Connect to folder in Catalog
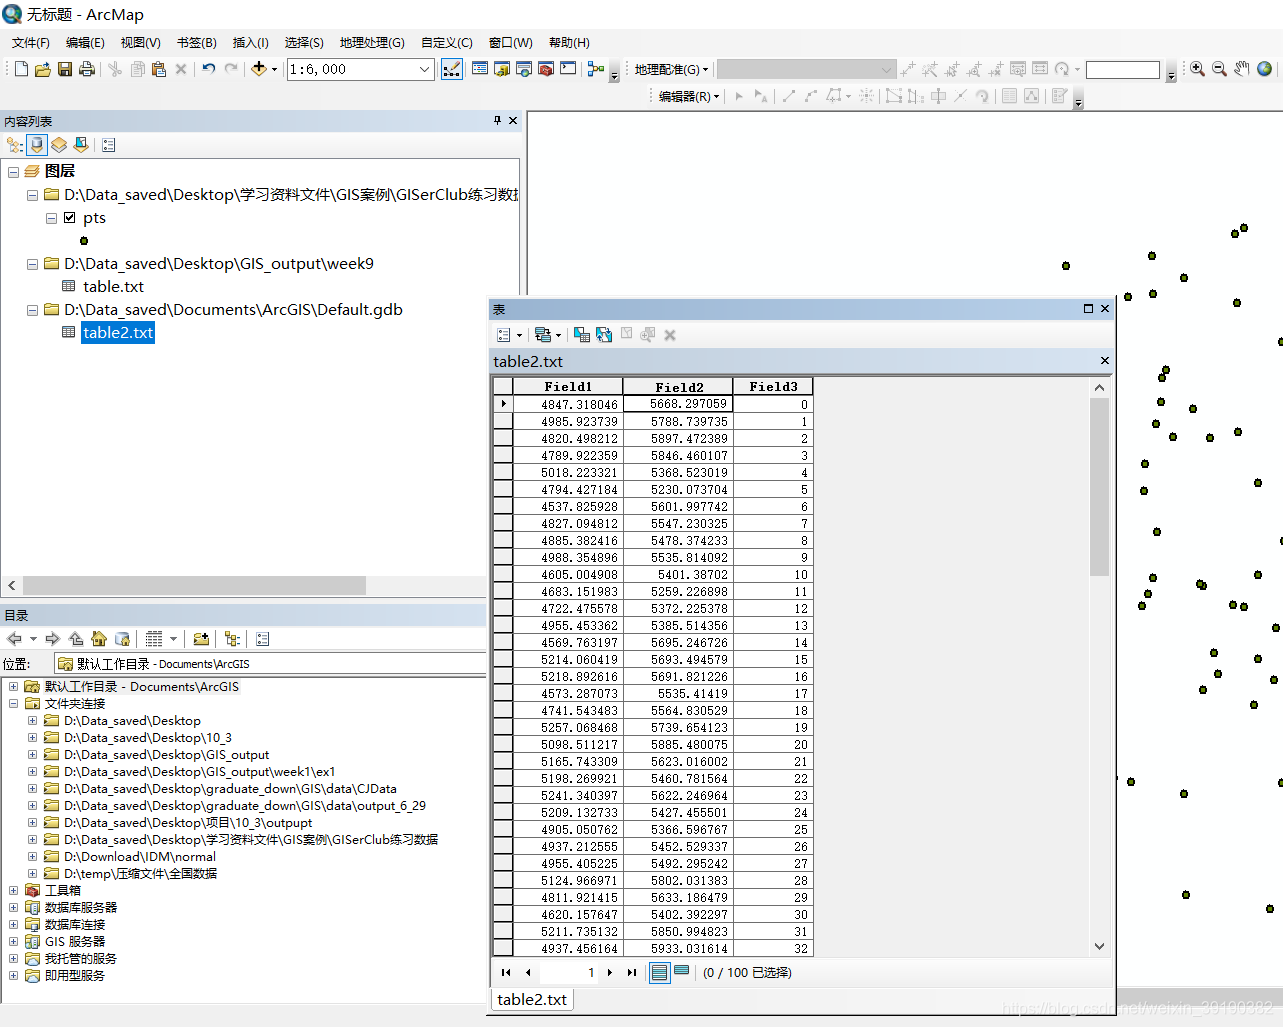 pos(201,639)
